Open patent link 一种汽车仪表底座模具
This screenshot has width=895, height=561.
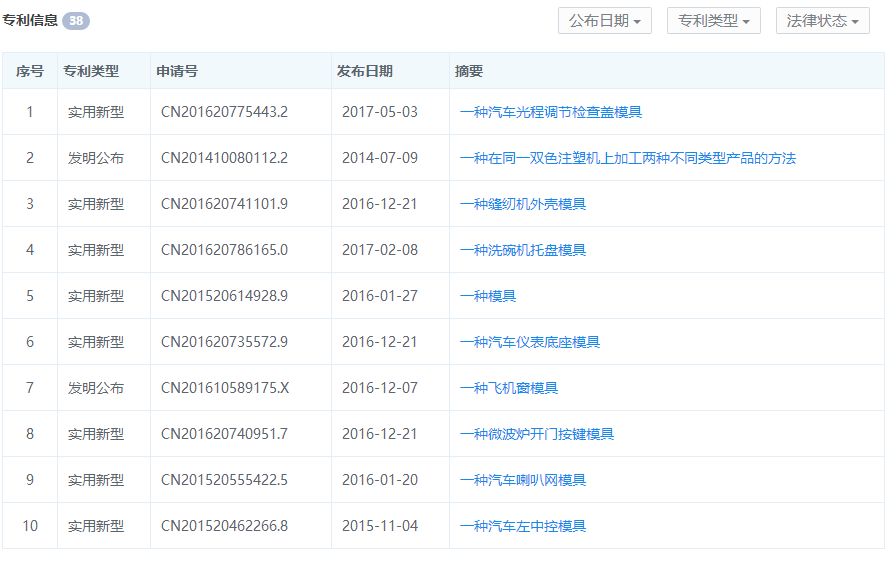pos(529,342)
